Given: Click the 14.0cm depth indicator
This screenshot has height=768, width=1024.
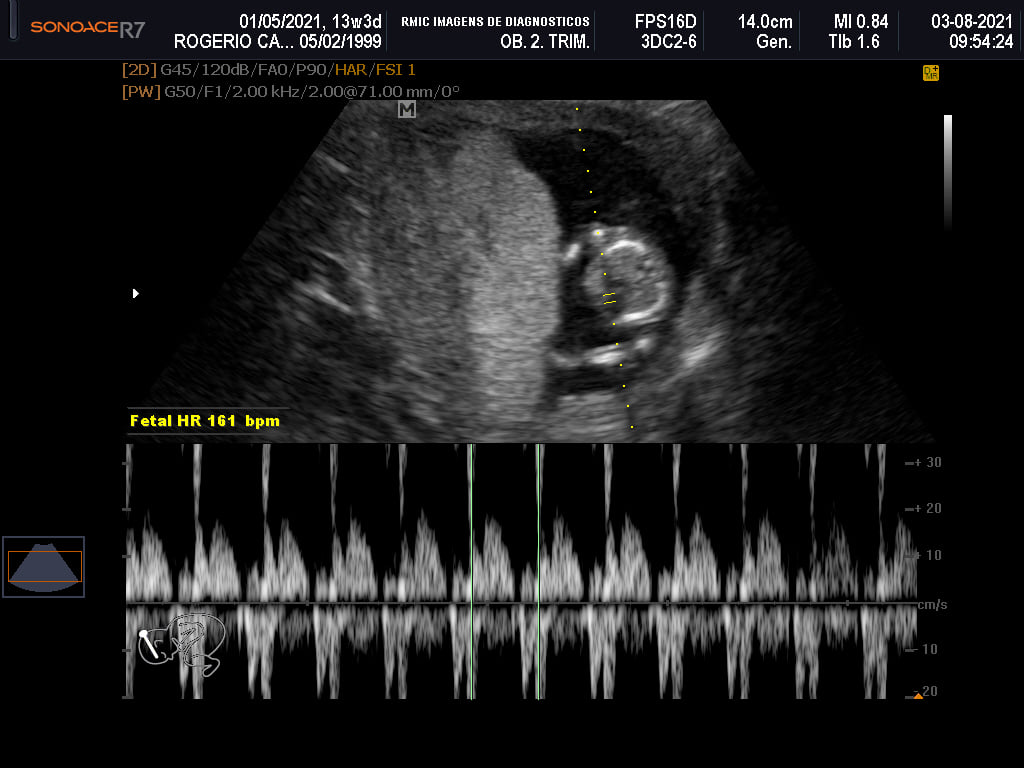Looking at the screenshot, I should (765, 22).
